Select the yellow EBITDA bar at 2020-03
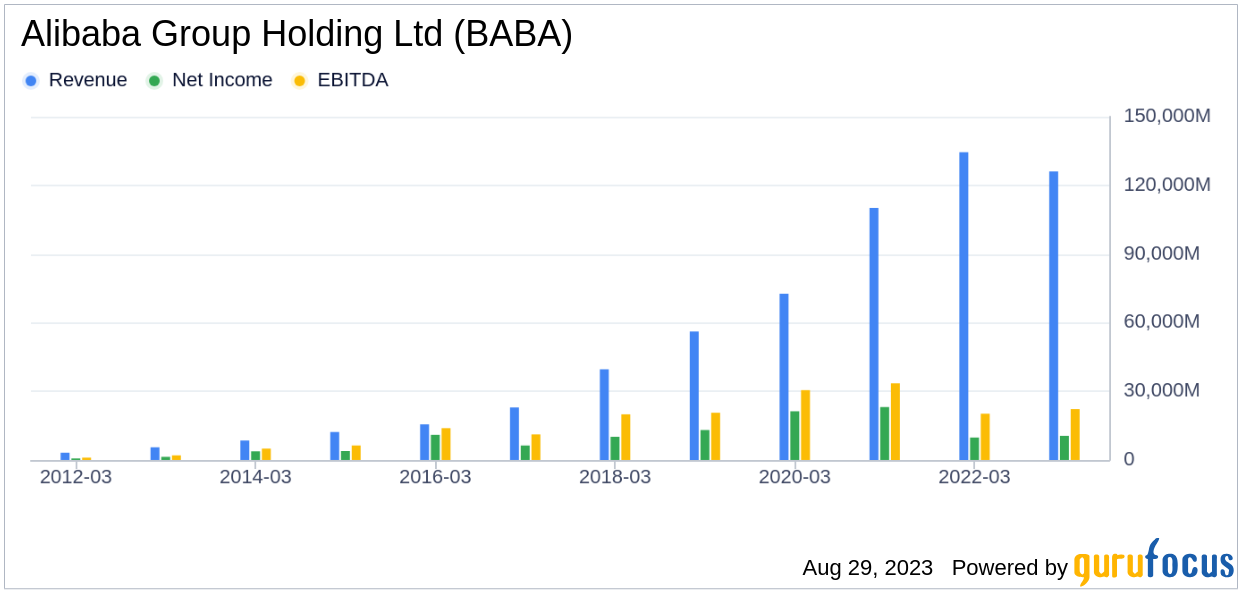This screenshot has width=1242, height=593. click(806, 425)
